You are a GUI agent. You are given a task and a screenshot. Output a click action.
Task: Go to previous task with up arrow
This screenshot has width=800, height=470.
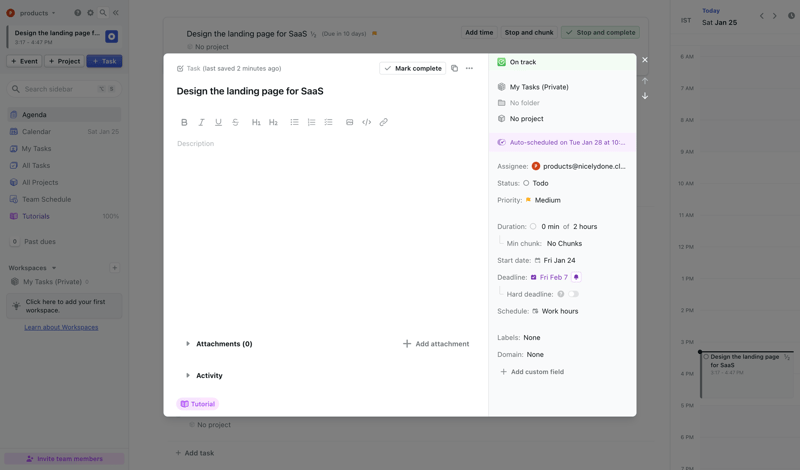[645, 81]
